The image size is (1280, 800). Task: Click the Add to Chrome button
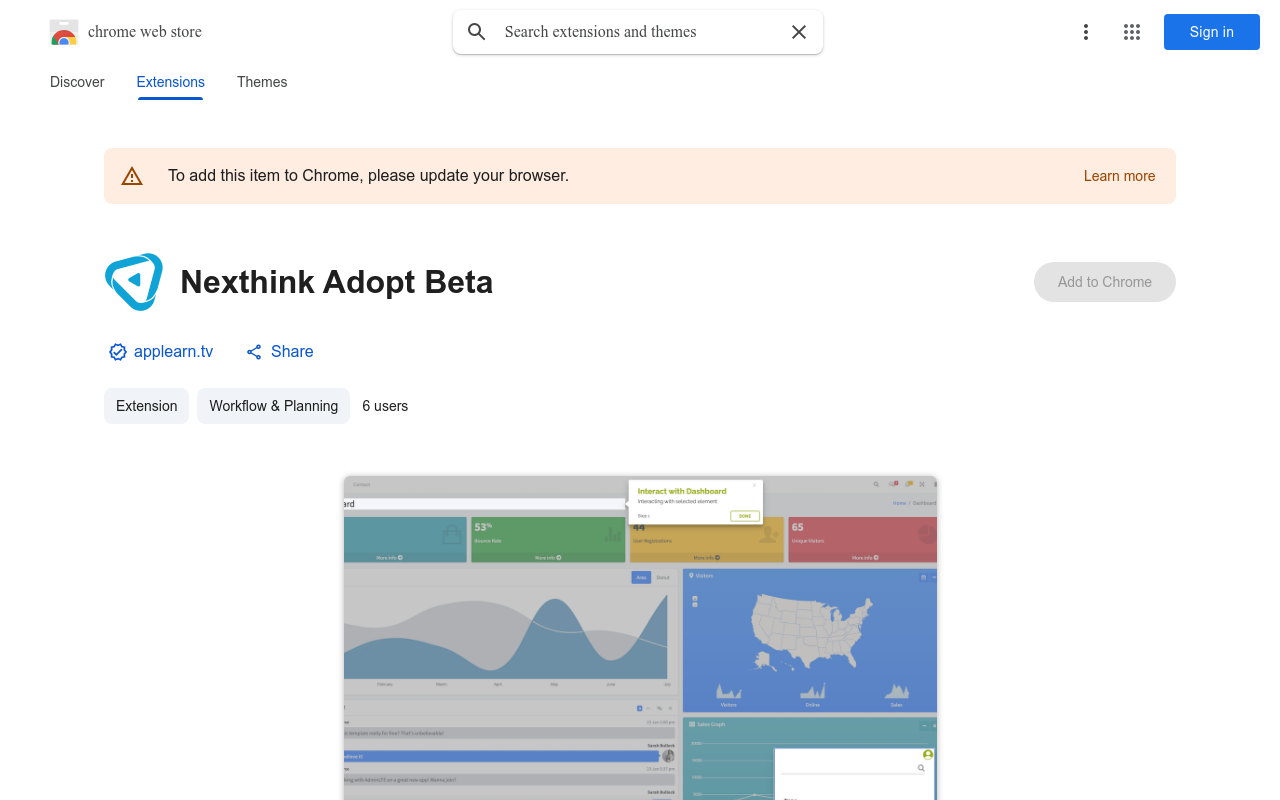[x=1105, y=282]
